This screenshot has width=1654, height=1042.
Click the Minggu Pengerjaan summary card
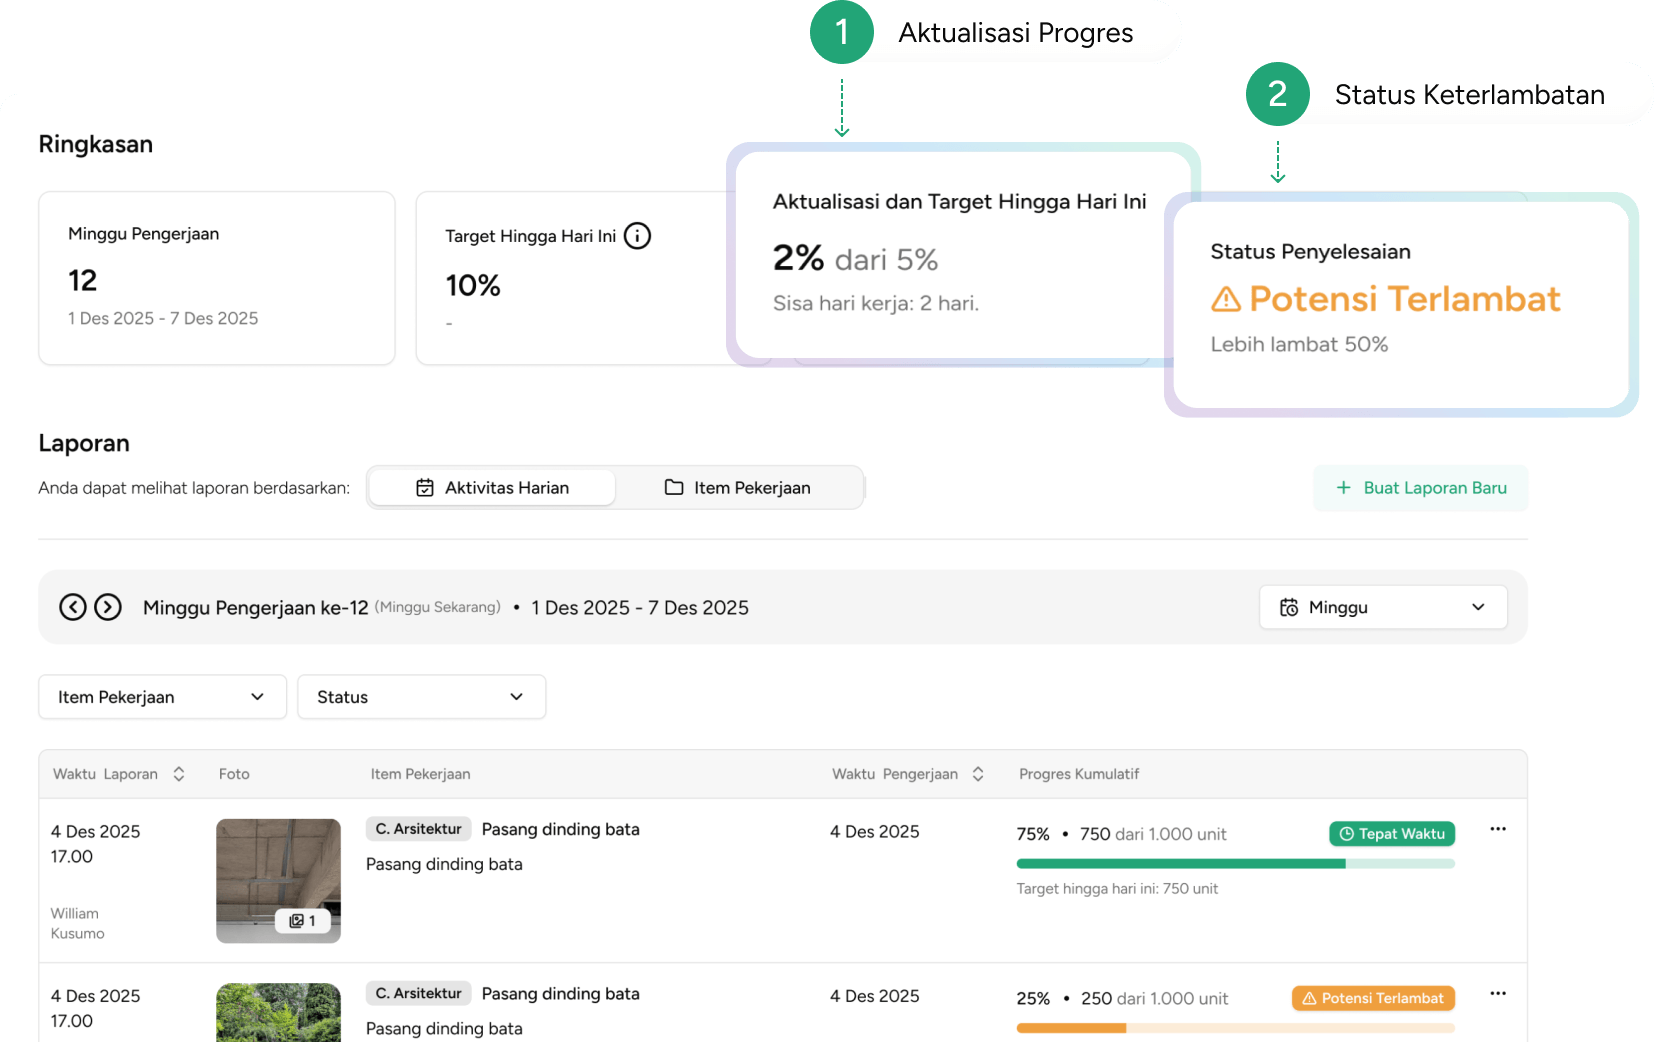217,278
